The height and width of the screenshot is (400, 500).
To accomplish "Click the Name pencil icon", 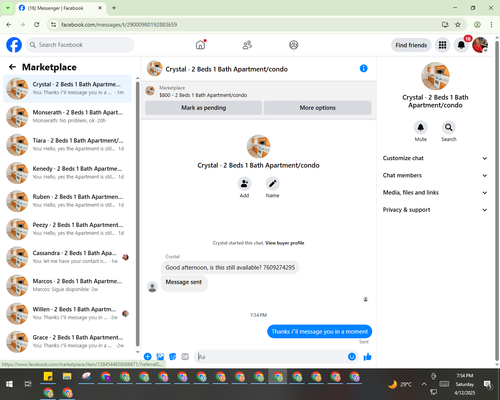I will pyautogui.click(x=272, y=183).
